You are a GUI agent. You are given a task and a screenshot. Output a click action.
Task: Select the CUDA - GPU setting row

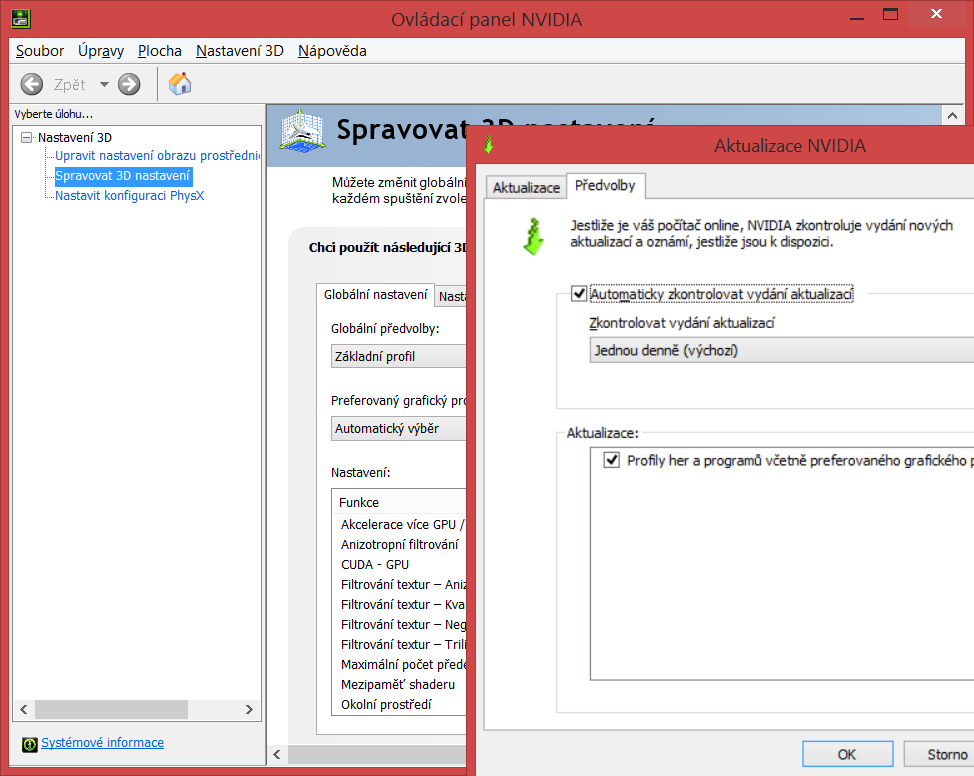(399, 565)
